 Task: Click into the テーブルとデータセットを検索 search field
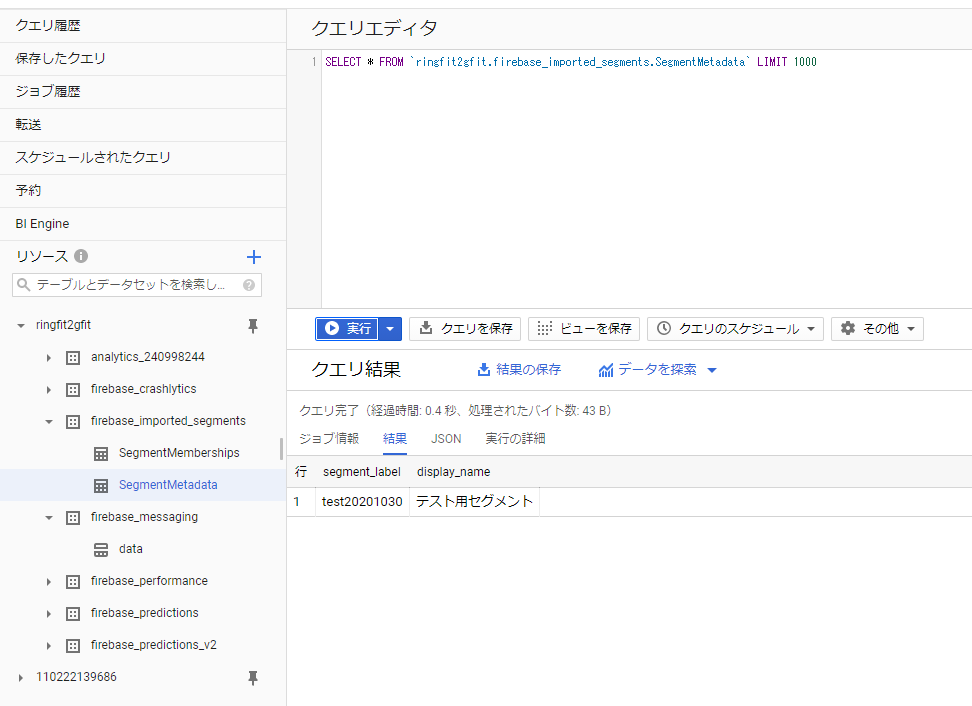pyautogui.click(x=137, y=285)
